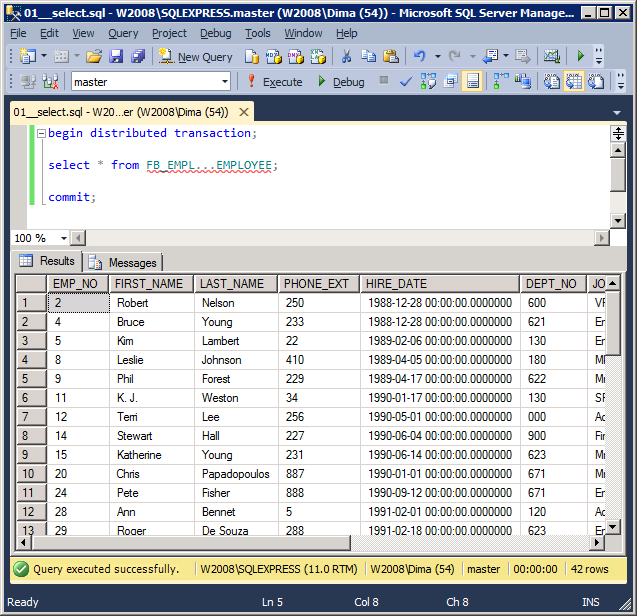Open Query Options from the toolbar icon
This screenshot has height=616, width=637.
pos(450,81)
